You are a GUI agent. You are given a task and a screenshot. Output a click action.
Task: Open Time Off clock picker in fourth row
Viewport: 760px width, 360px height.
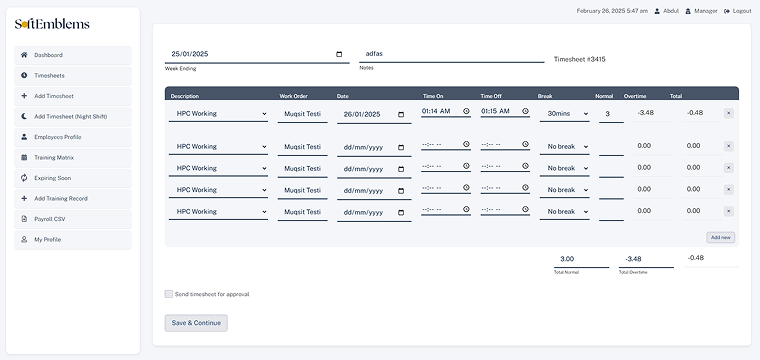(x=525, y=188)
